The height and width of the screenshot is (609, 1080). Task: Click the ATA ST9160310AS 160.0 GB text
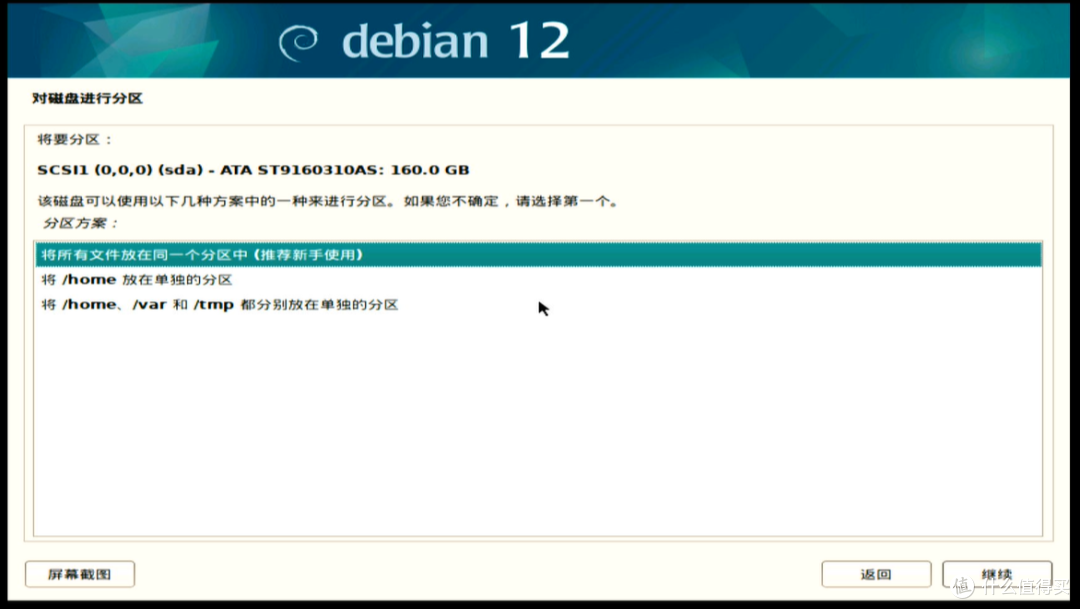click(372, 169)
